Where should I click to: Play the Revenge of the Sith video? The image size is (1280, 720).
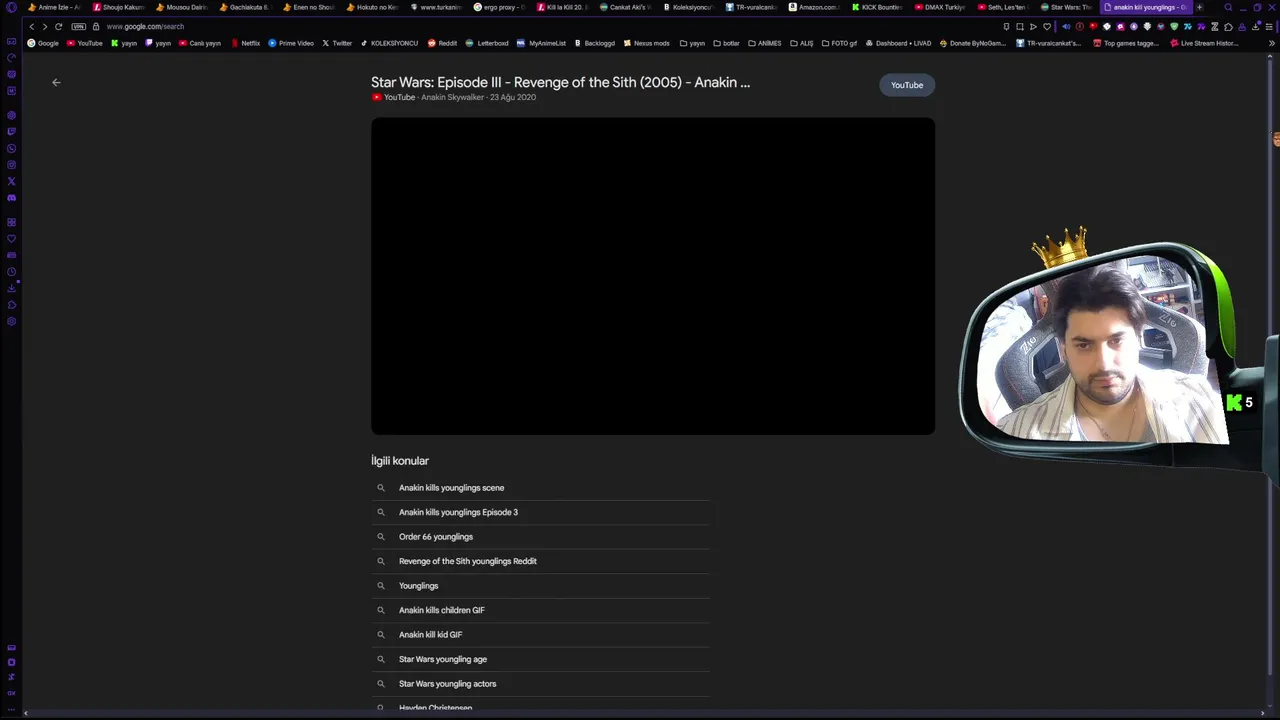click(x=653, y=276)
